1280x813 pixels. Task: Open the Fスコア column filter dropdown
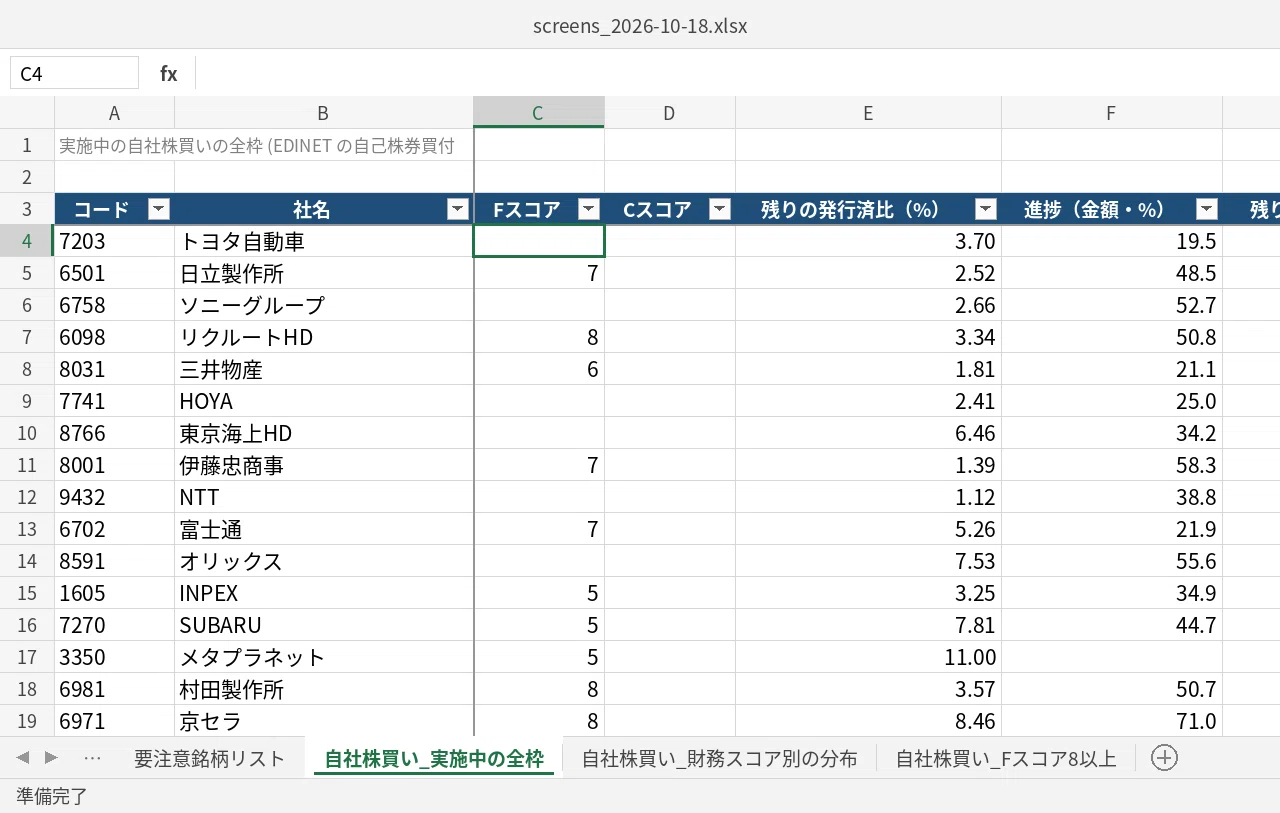589,209
